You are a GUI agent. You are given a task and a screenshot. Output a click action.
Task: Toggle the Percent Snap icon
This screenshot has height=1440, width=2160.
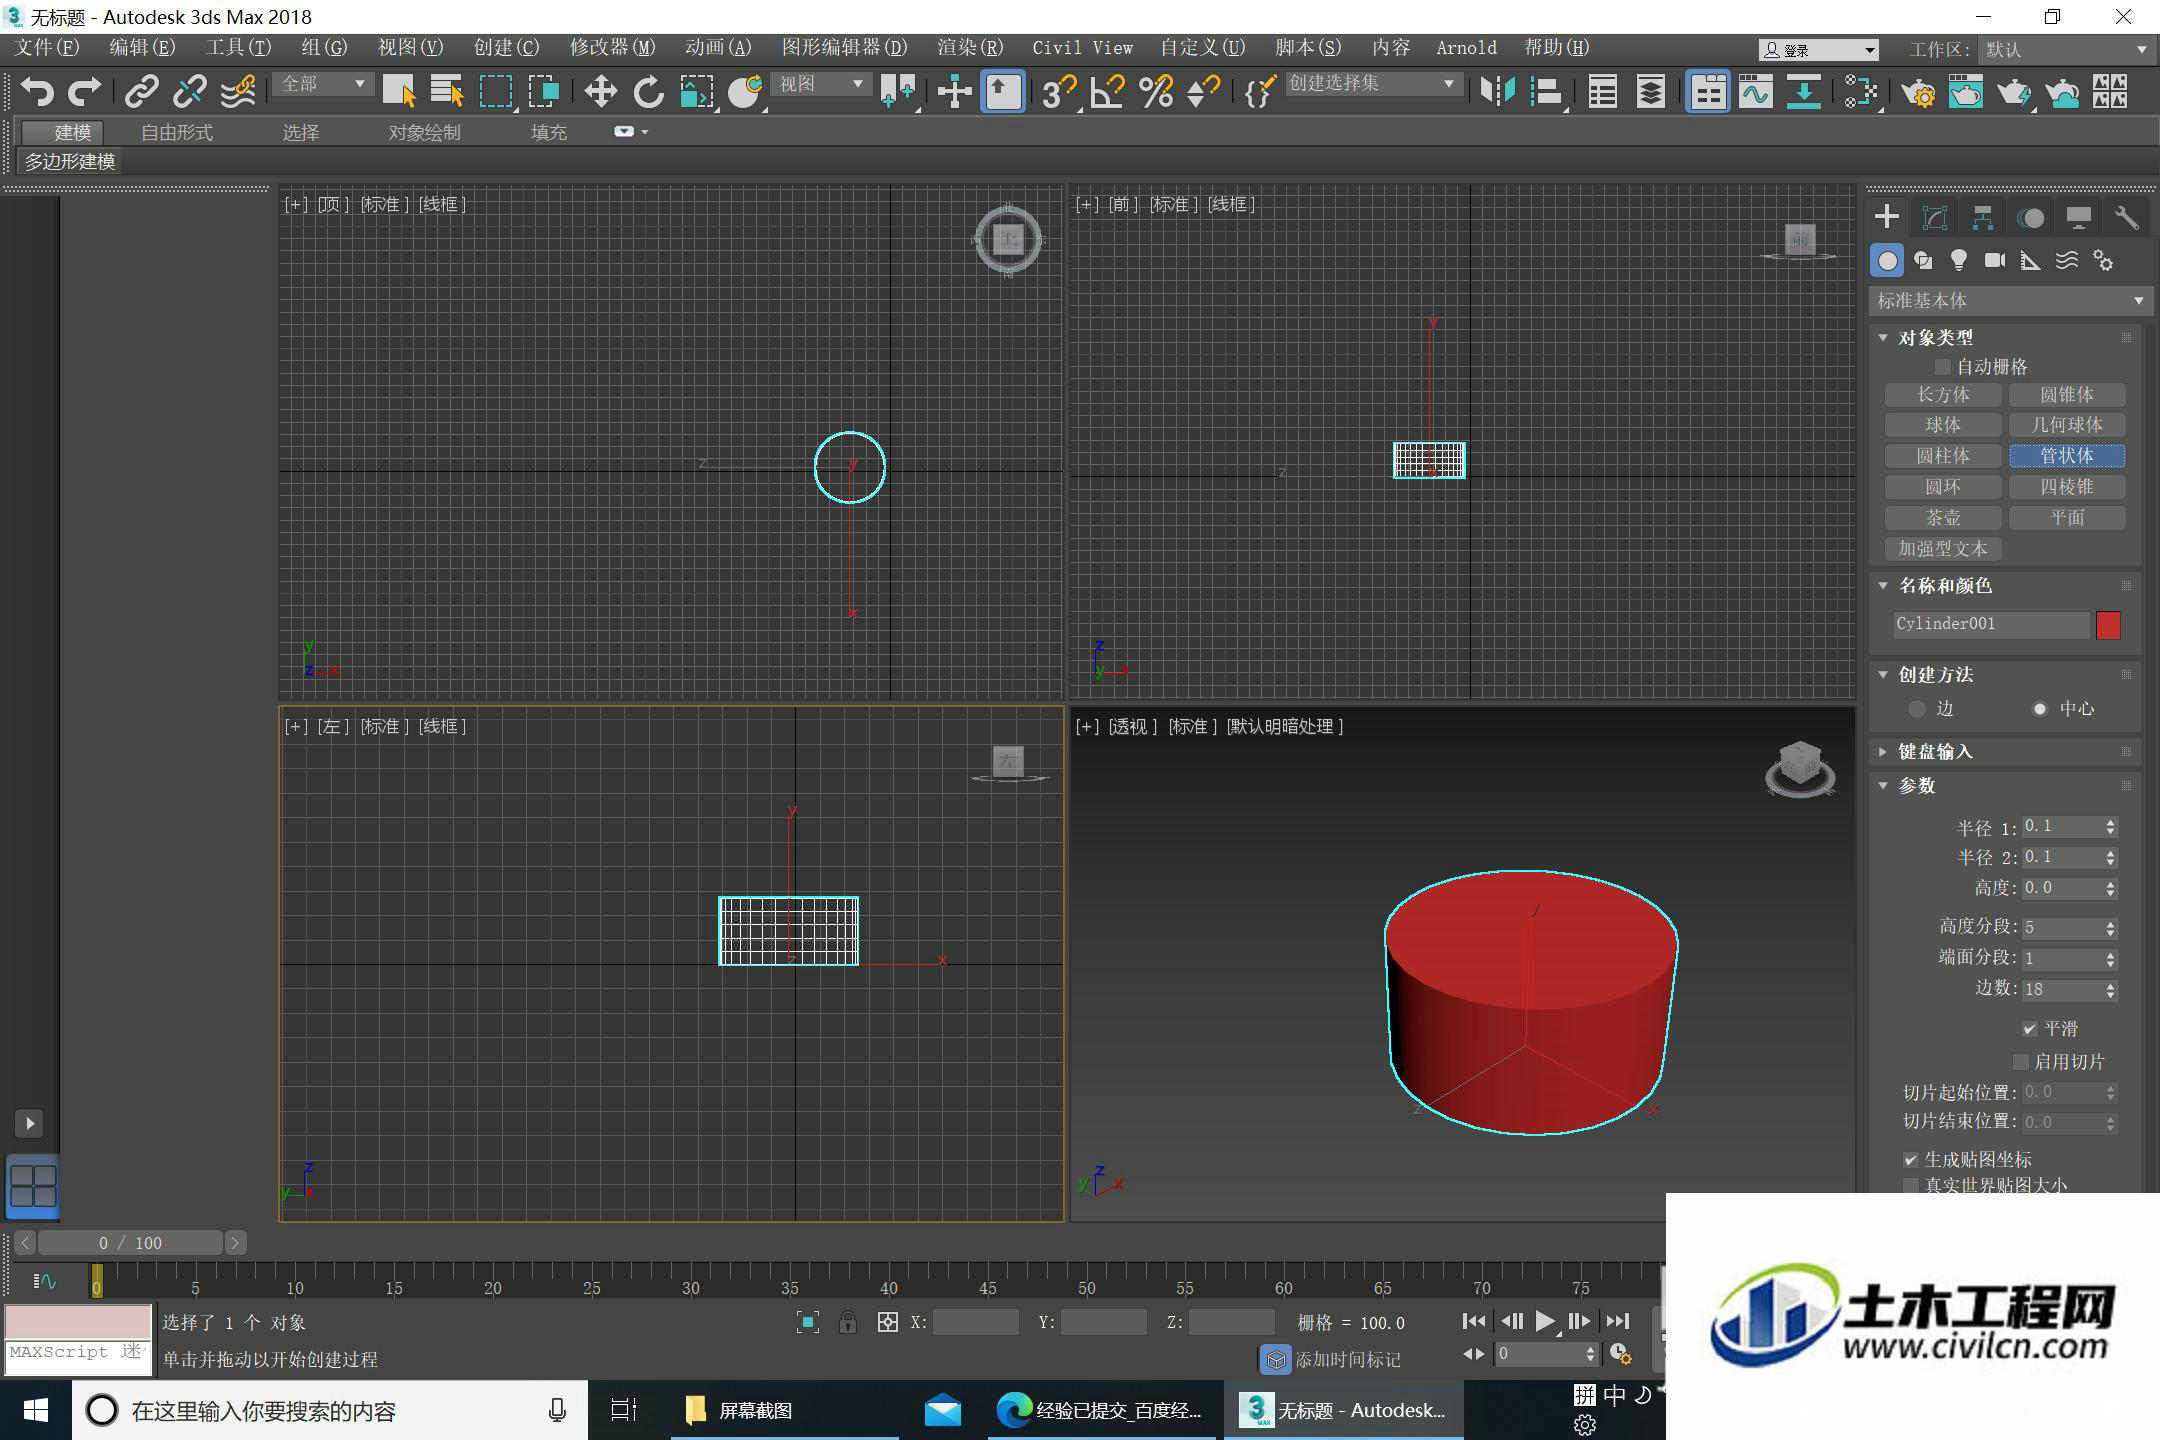pos(1155,92)
